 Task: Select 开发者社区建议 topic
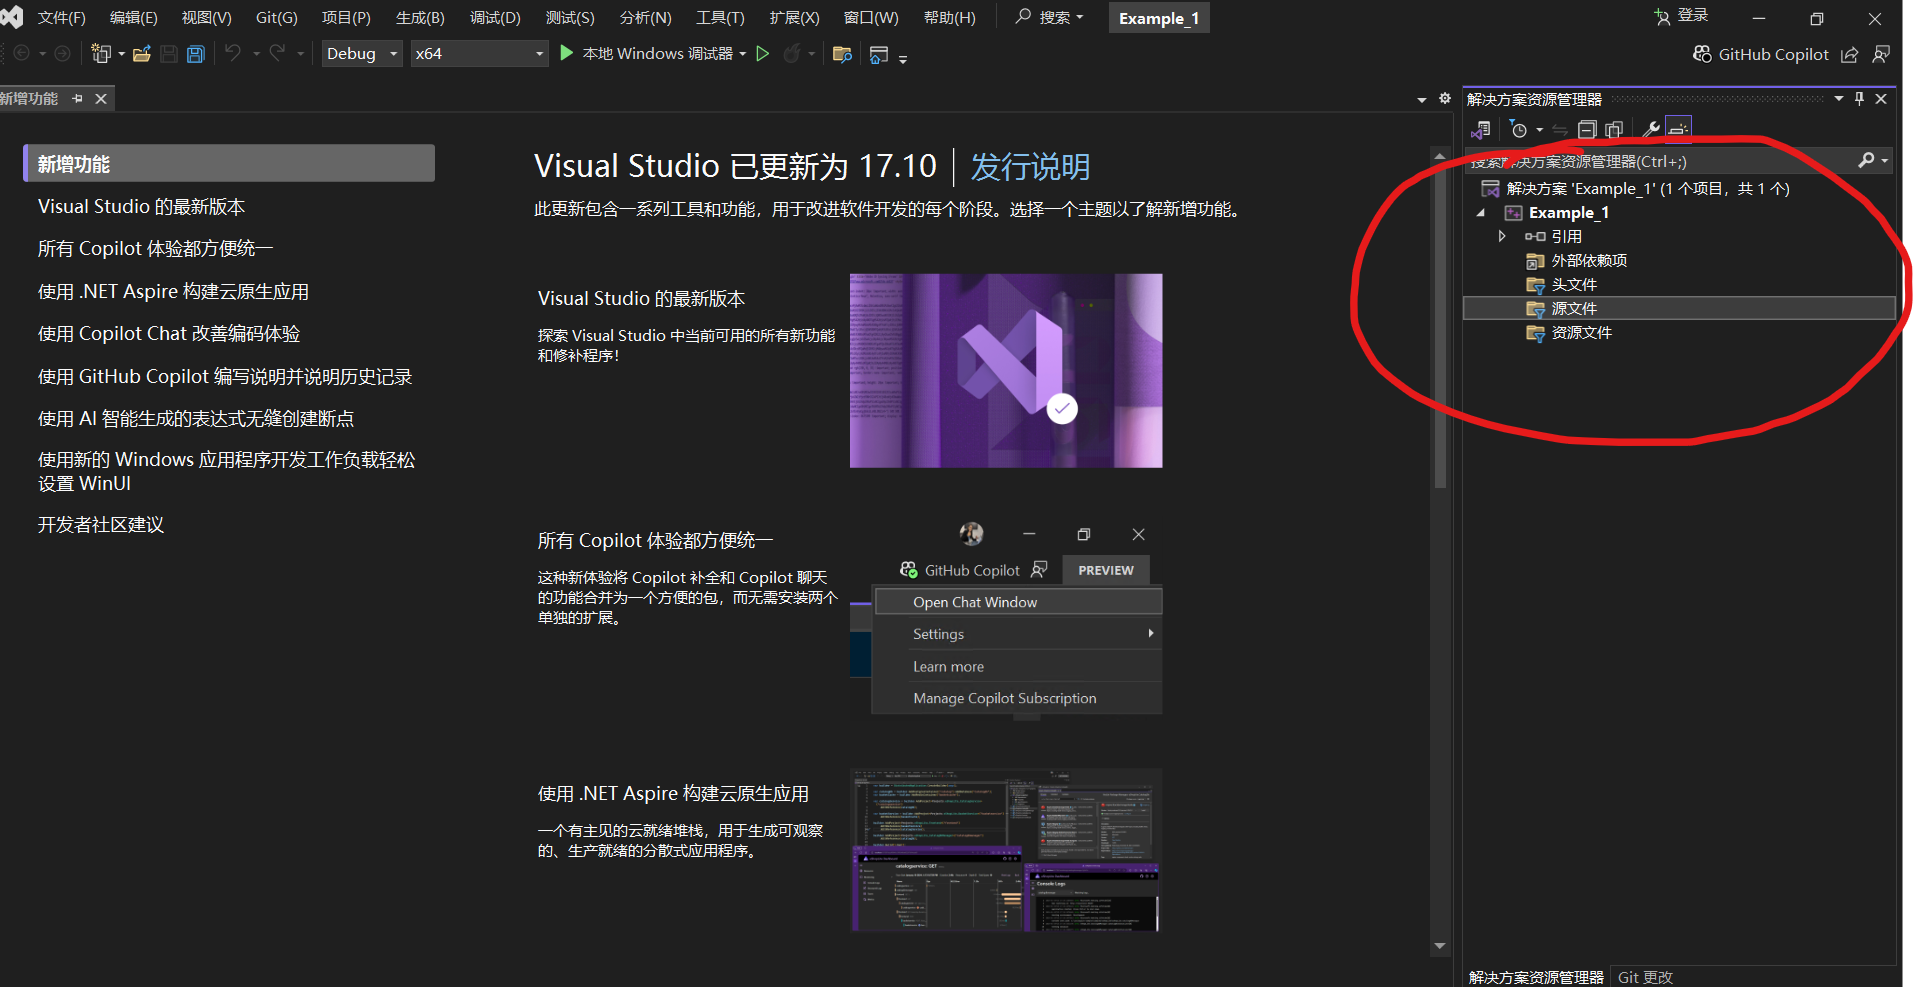pos(101,524)
